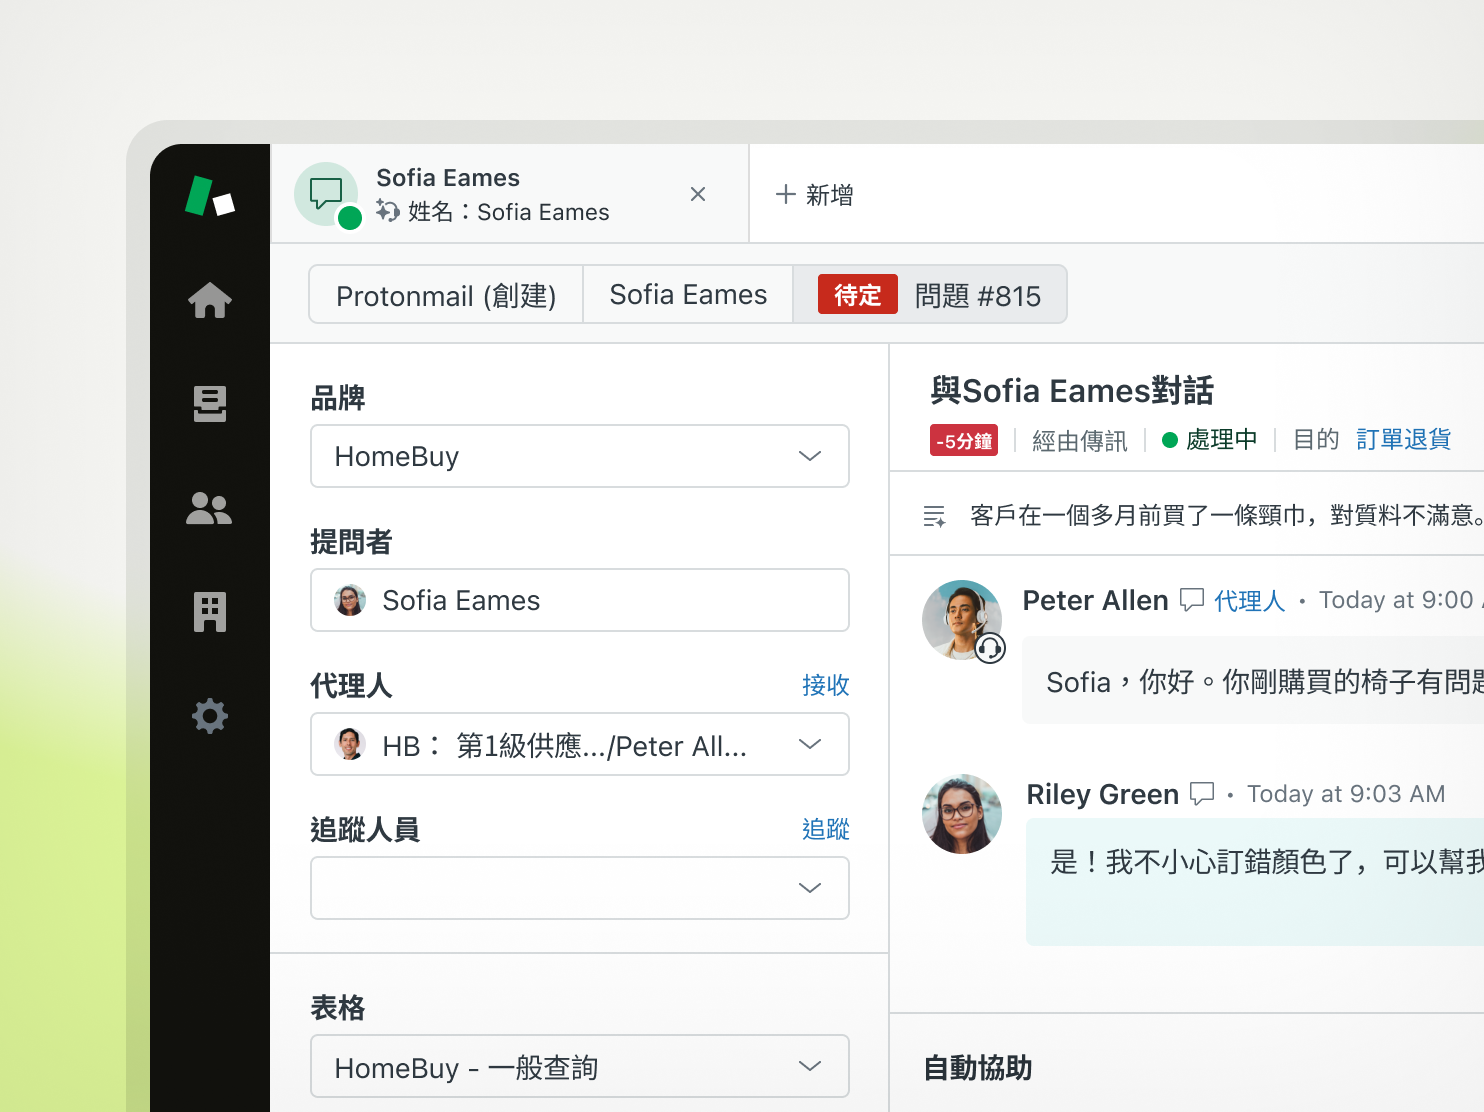The width and height of the screenshot is (1484, 1112).
Task: Open the Protonmail (創建) breadcrumb tab
Action: [x=446, y=295]
